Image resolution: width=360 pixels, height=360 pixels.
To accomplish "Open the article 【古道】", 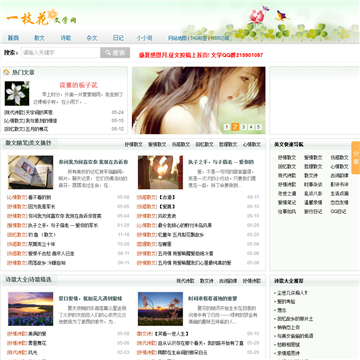I will [167, 197].
